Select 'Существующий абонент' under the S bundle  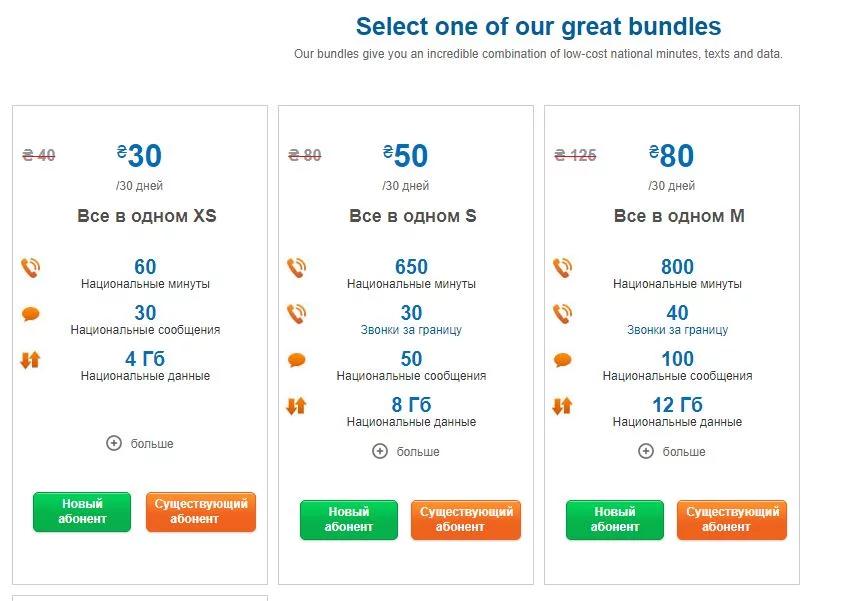[466, 520]
